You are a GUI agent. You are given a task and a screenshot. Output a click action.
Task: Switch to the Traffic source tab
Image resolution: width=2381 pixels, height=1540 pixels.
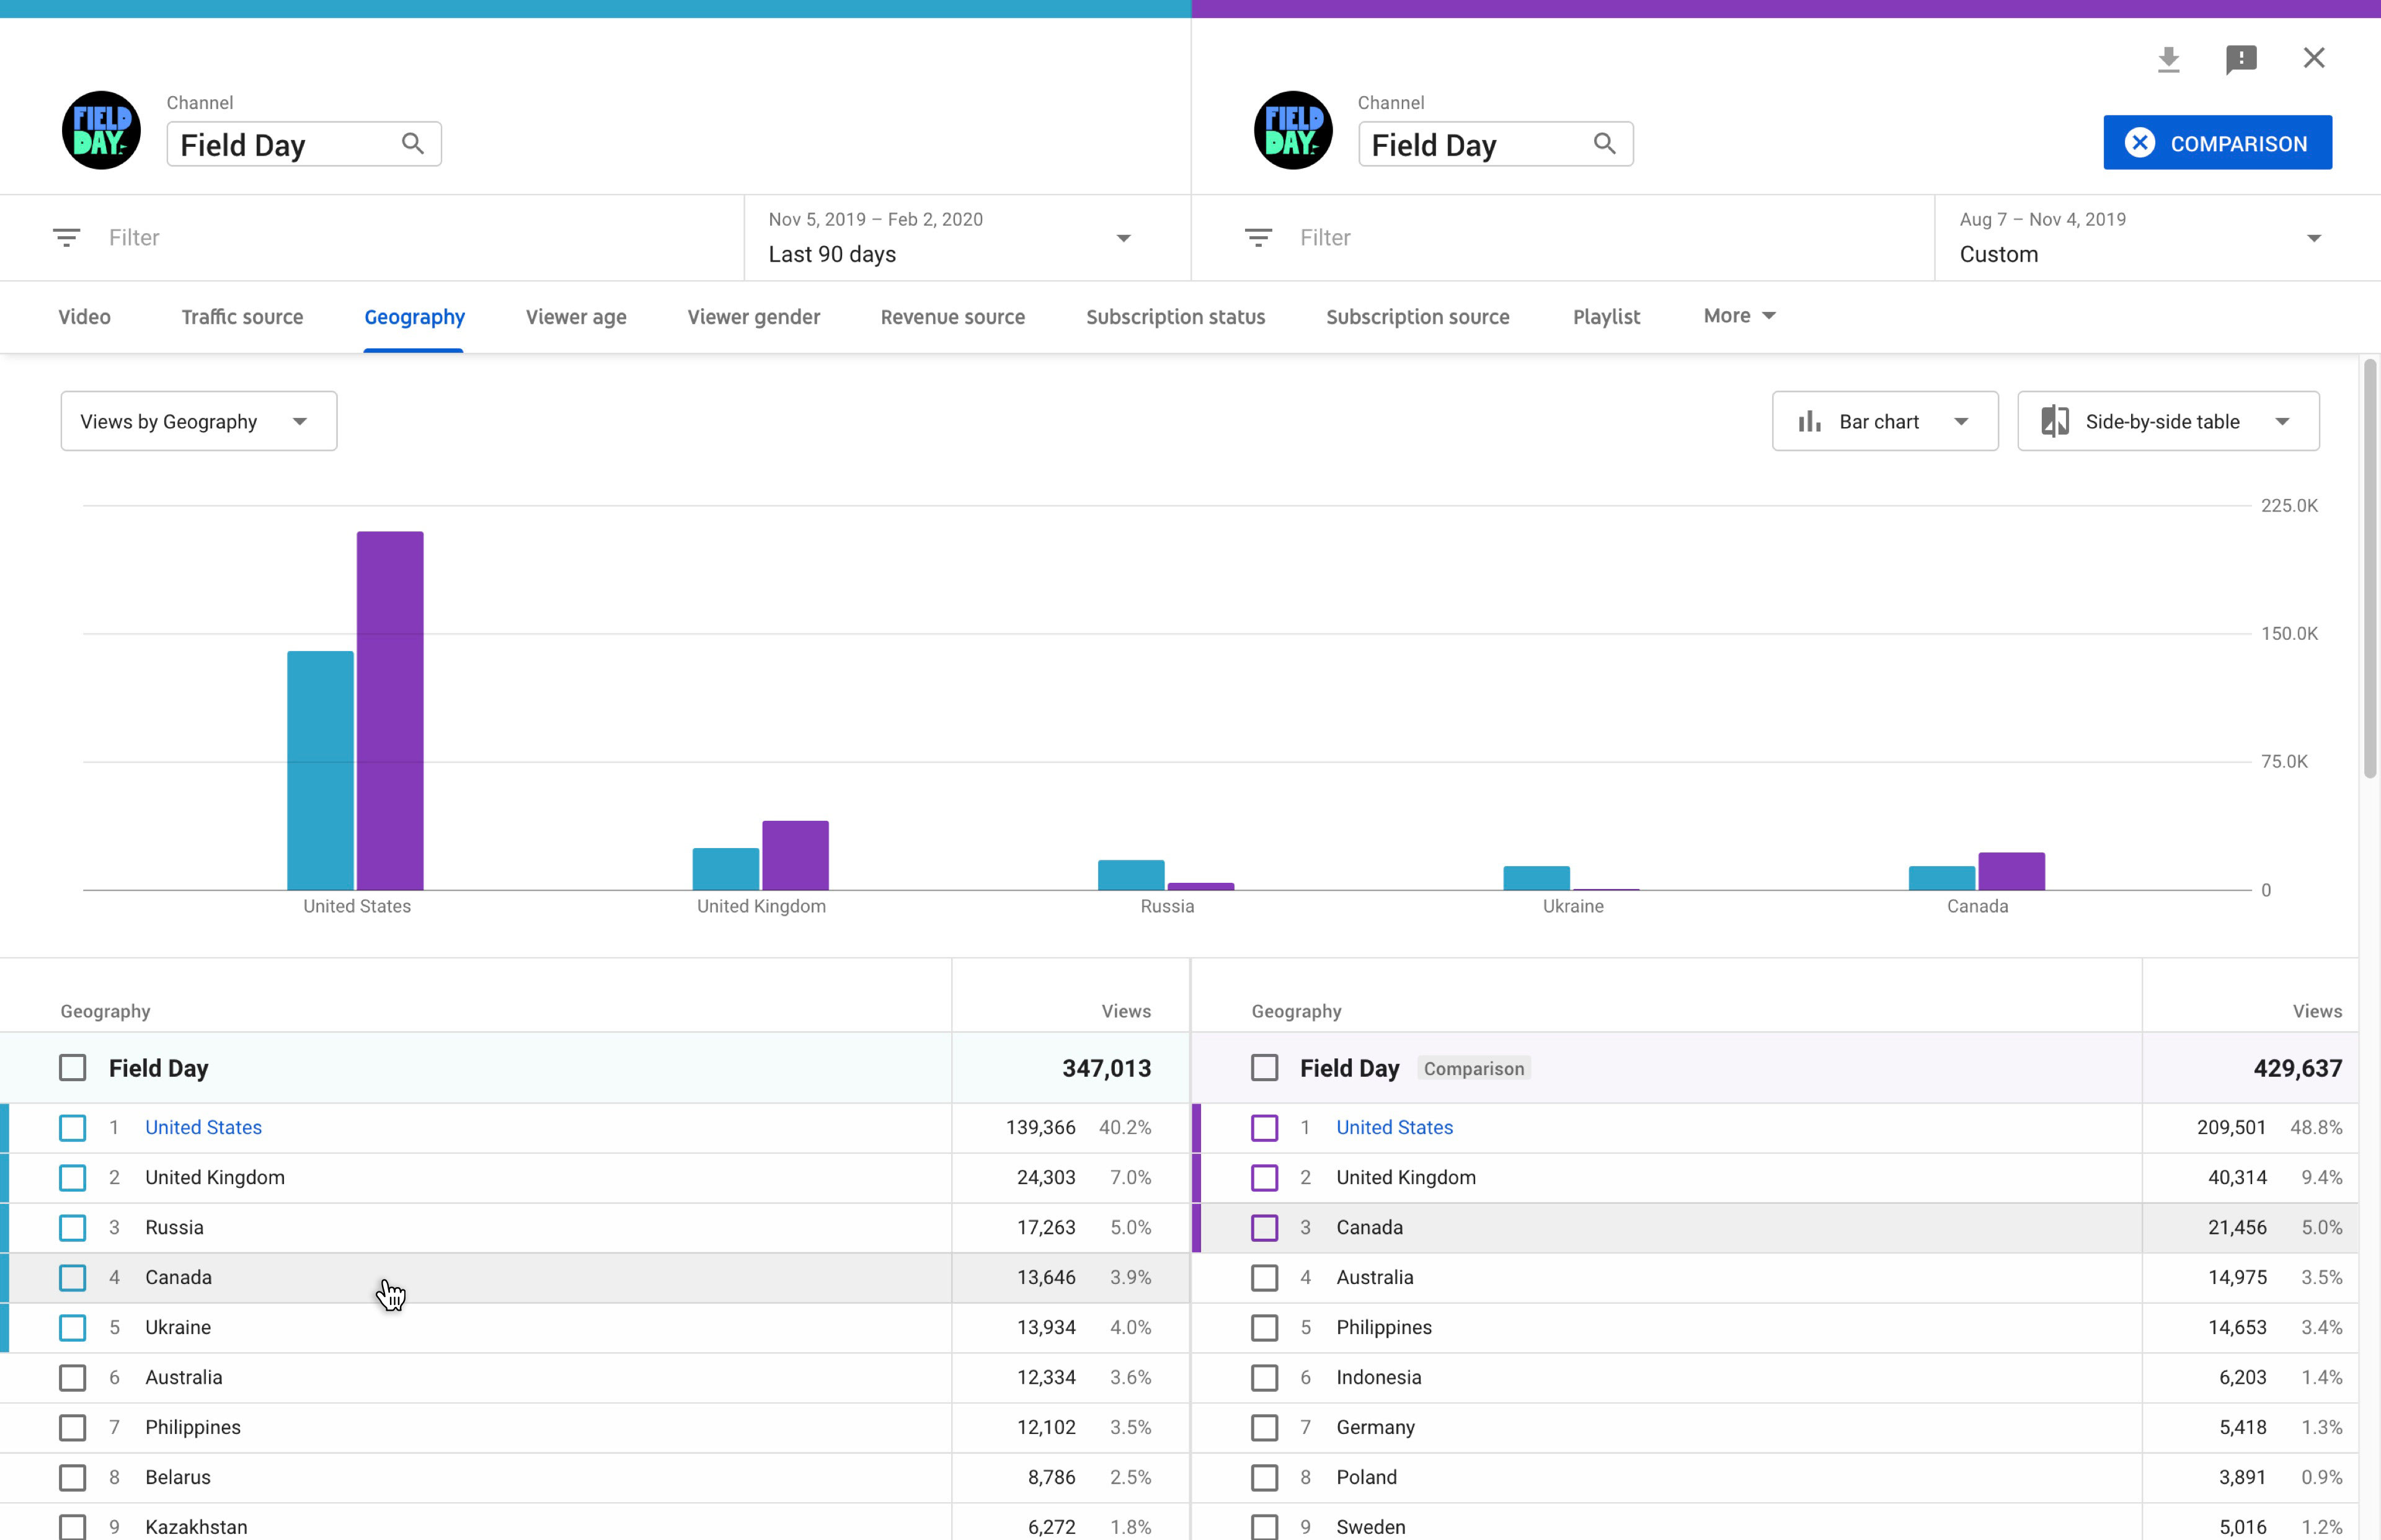[x=242, y=317]
